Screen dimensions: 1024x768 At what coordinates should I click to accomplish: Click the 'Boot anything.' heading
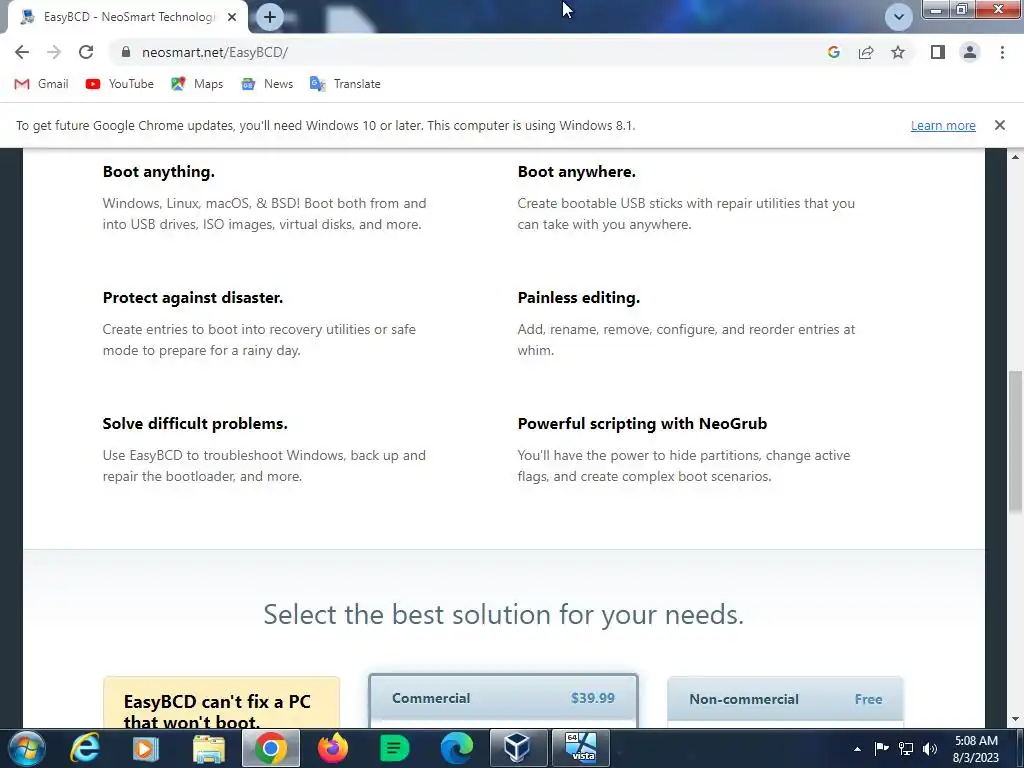159,172
